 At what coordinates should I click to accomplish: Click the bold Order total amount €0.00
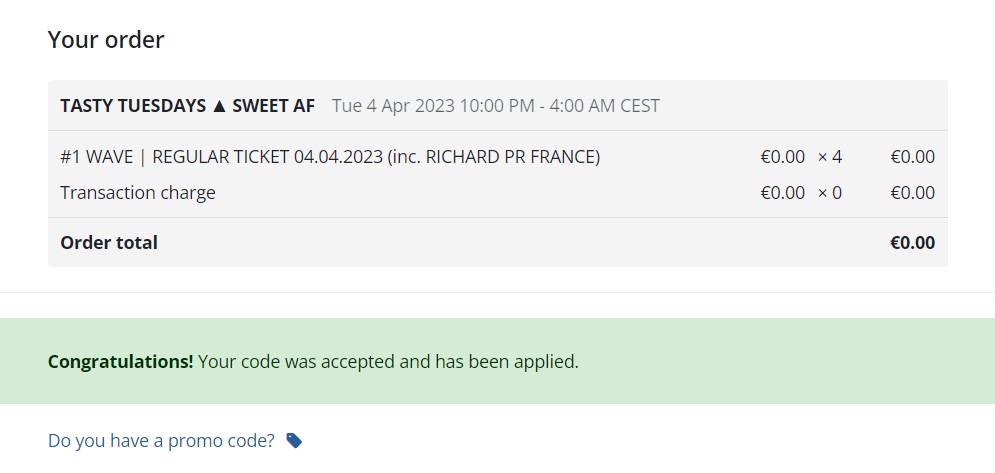913,243
